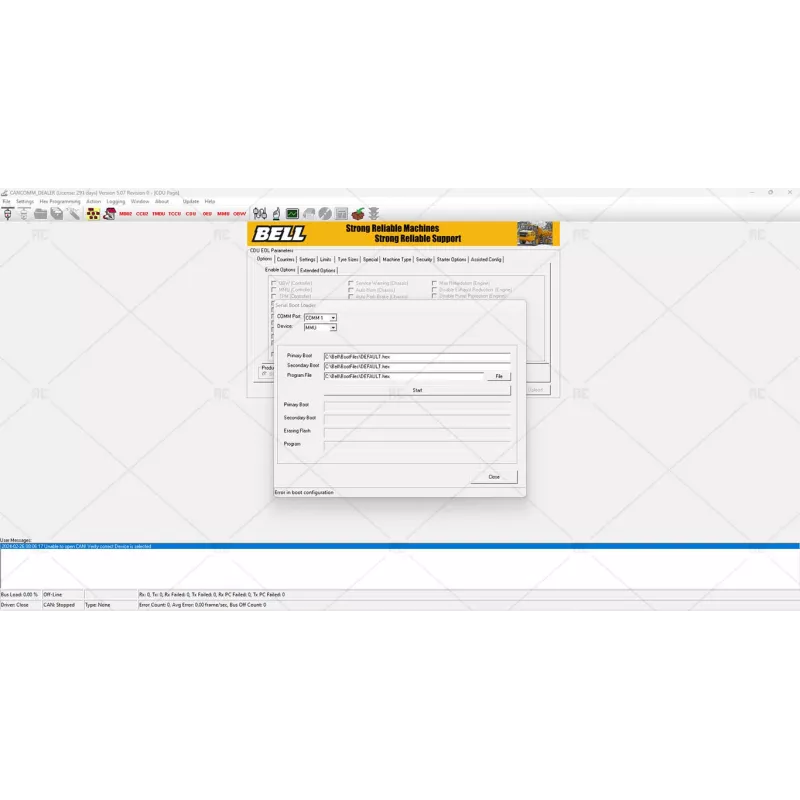Viewport: 800px width, 800px height.
Task: Click the TMDU toolbar icon
Action: click(x=158, y=213)
